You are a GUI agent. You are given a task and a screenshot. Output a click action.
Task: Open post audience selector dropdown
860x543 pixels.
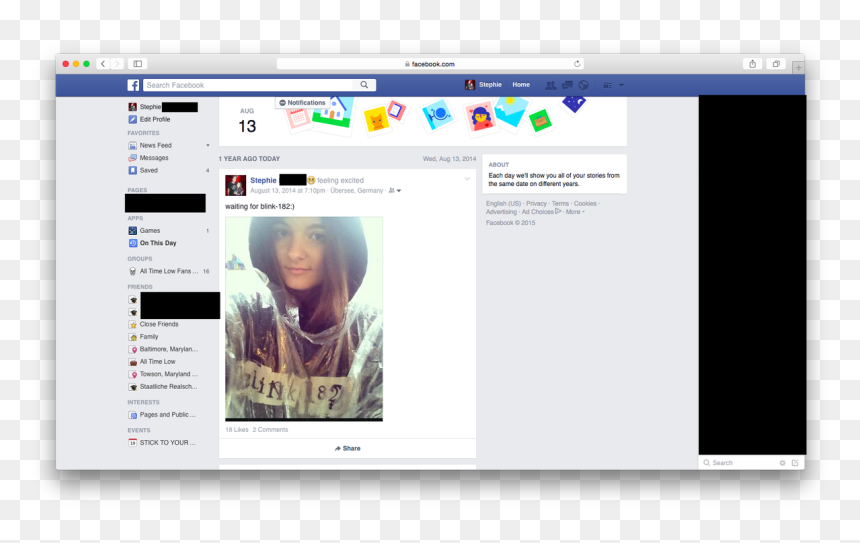click(x=395, y=191)
